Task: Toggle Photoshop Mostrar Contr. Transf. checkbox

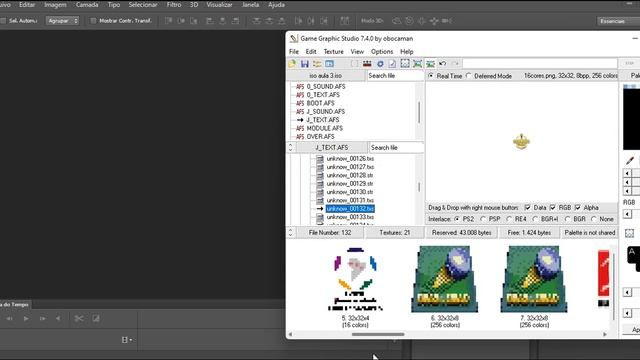Action: (x=93, y=21)
